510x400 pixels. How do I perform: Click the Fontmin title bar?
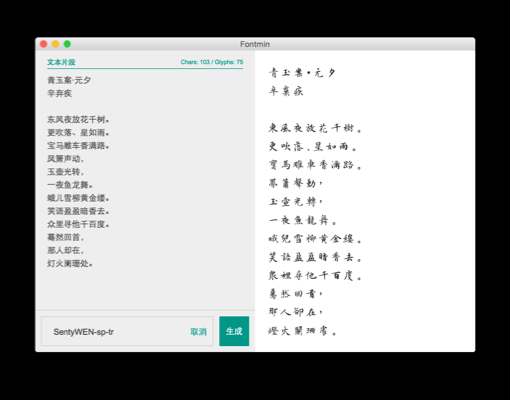coord(255,44)
